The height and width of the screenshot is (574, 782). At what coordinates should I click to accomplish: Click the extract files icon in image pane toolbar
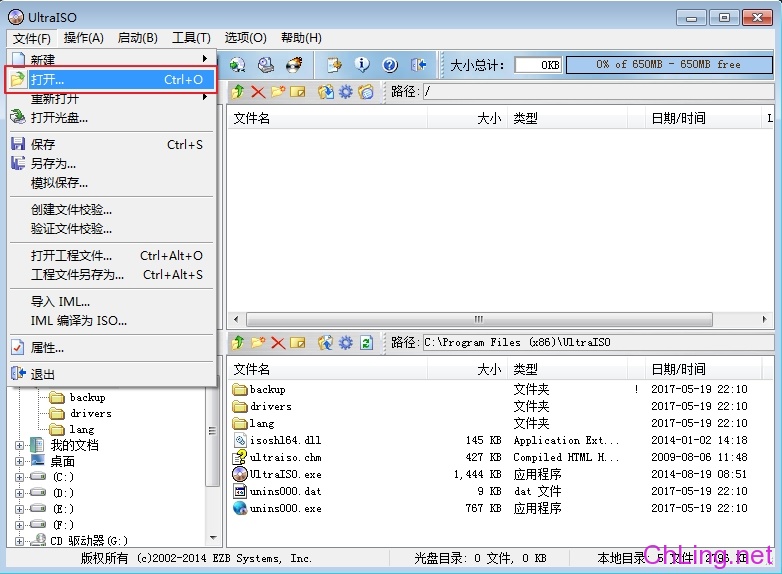[326, 92]
